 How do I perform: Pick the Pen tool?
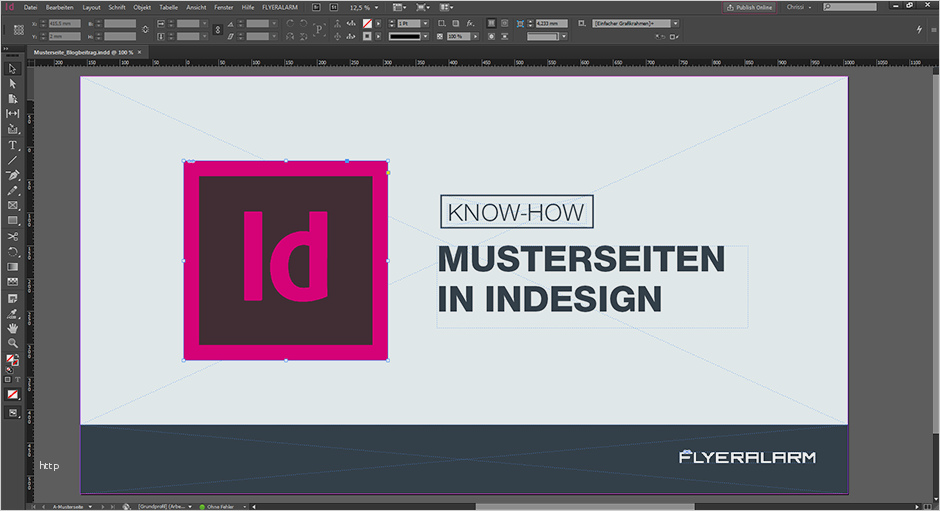pos(13,175)
